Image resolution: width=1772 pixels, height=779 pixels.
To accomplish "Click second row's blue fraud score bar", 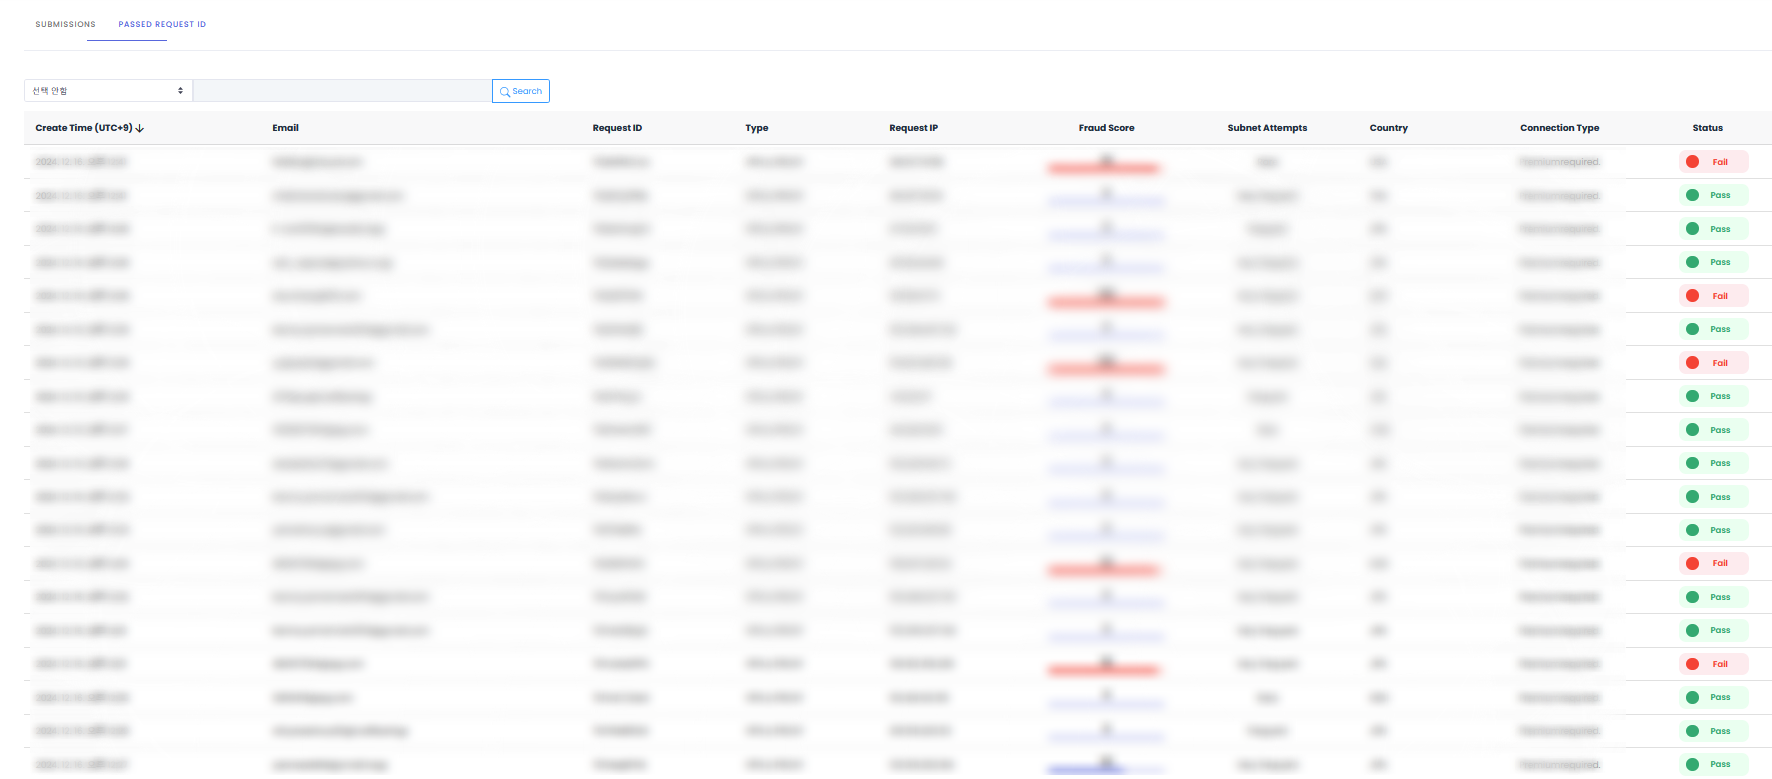I will (1106, 200).
